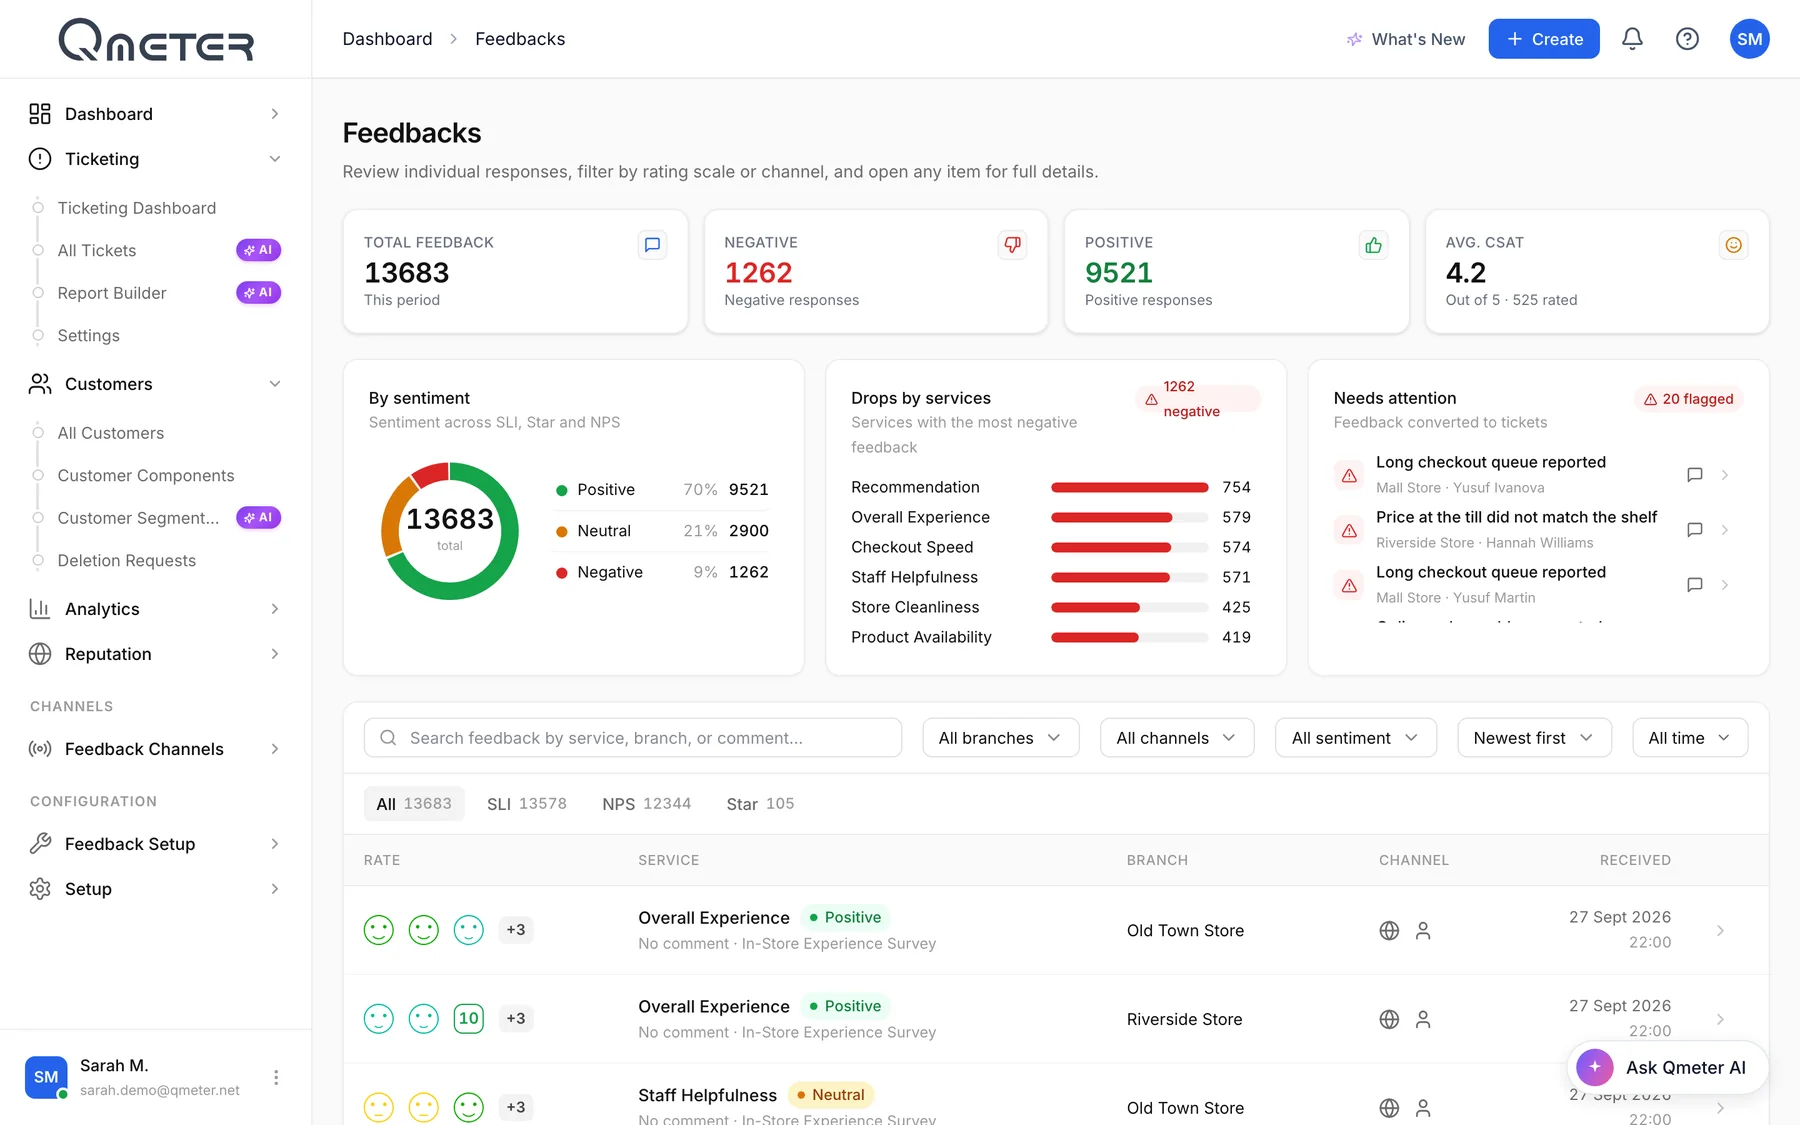This screenshot has width=1800, height=1125.
Task: Click the Recommendation drops bar
Action: pyautogui.click(x=1130, y=487)
